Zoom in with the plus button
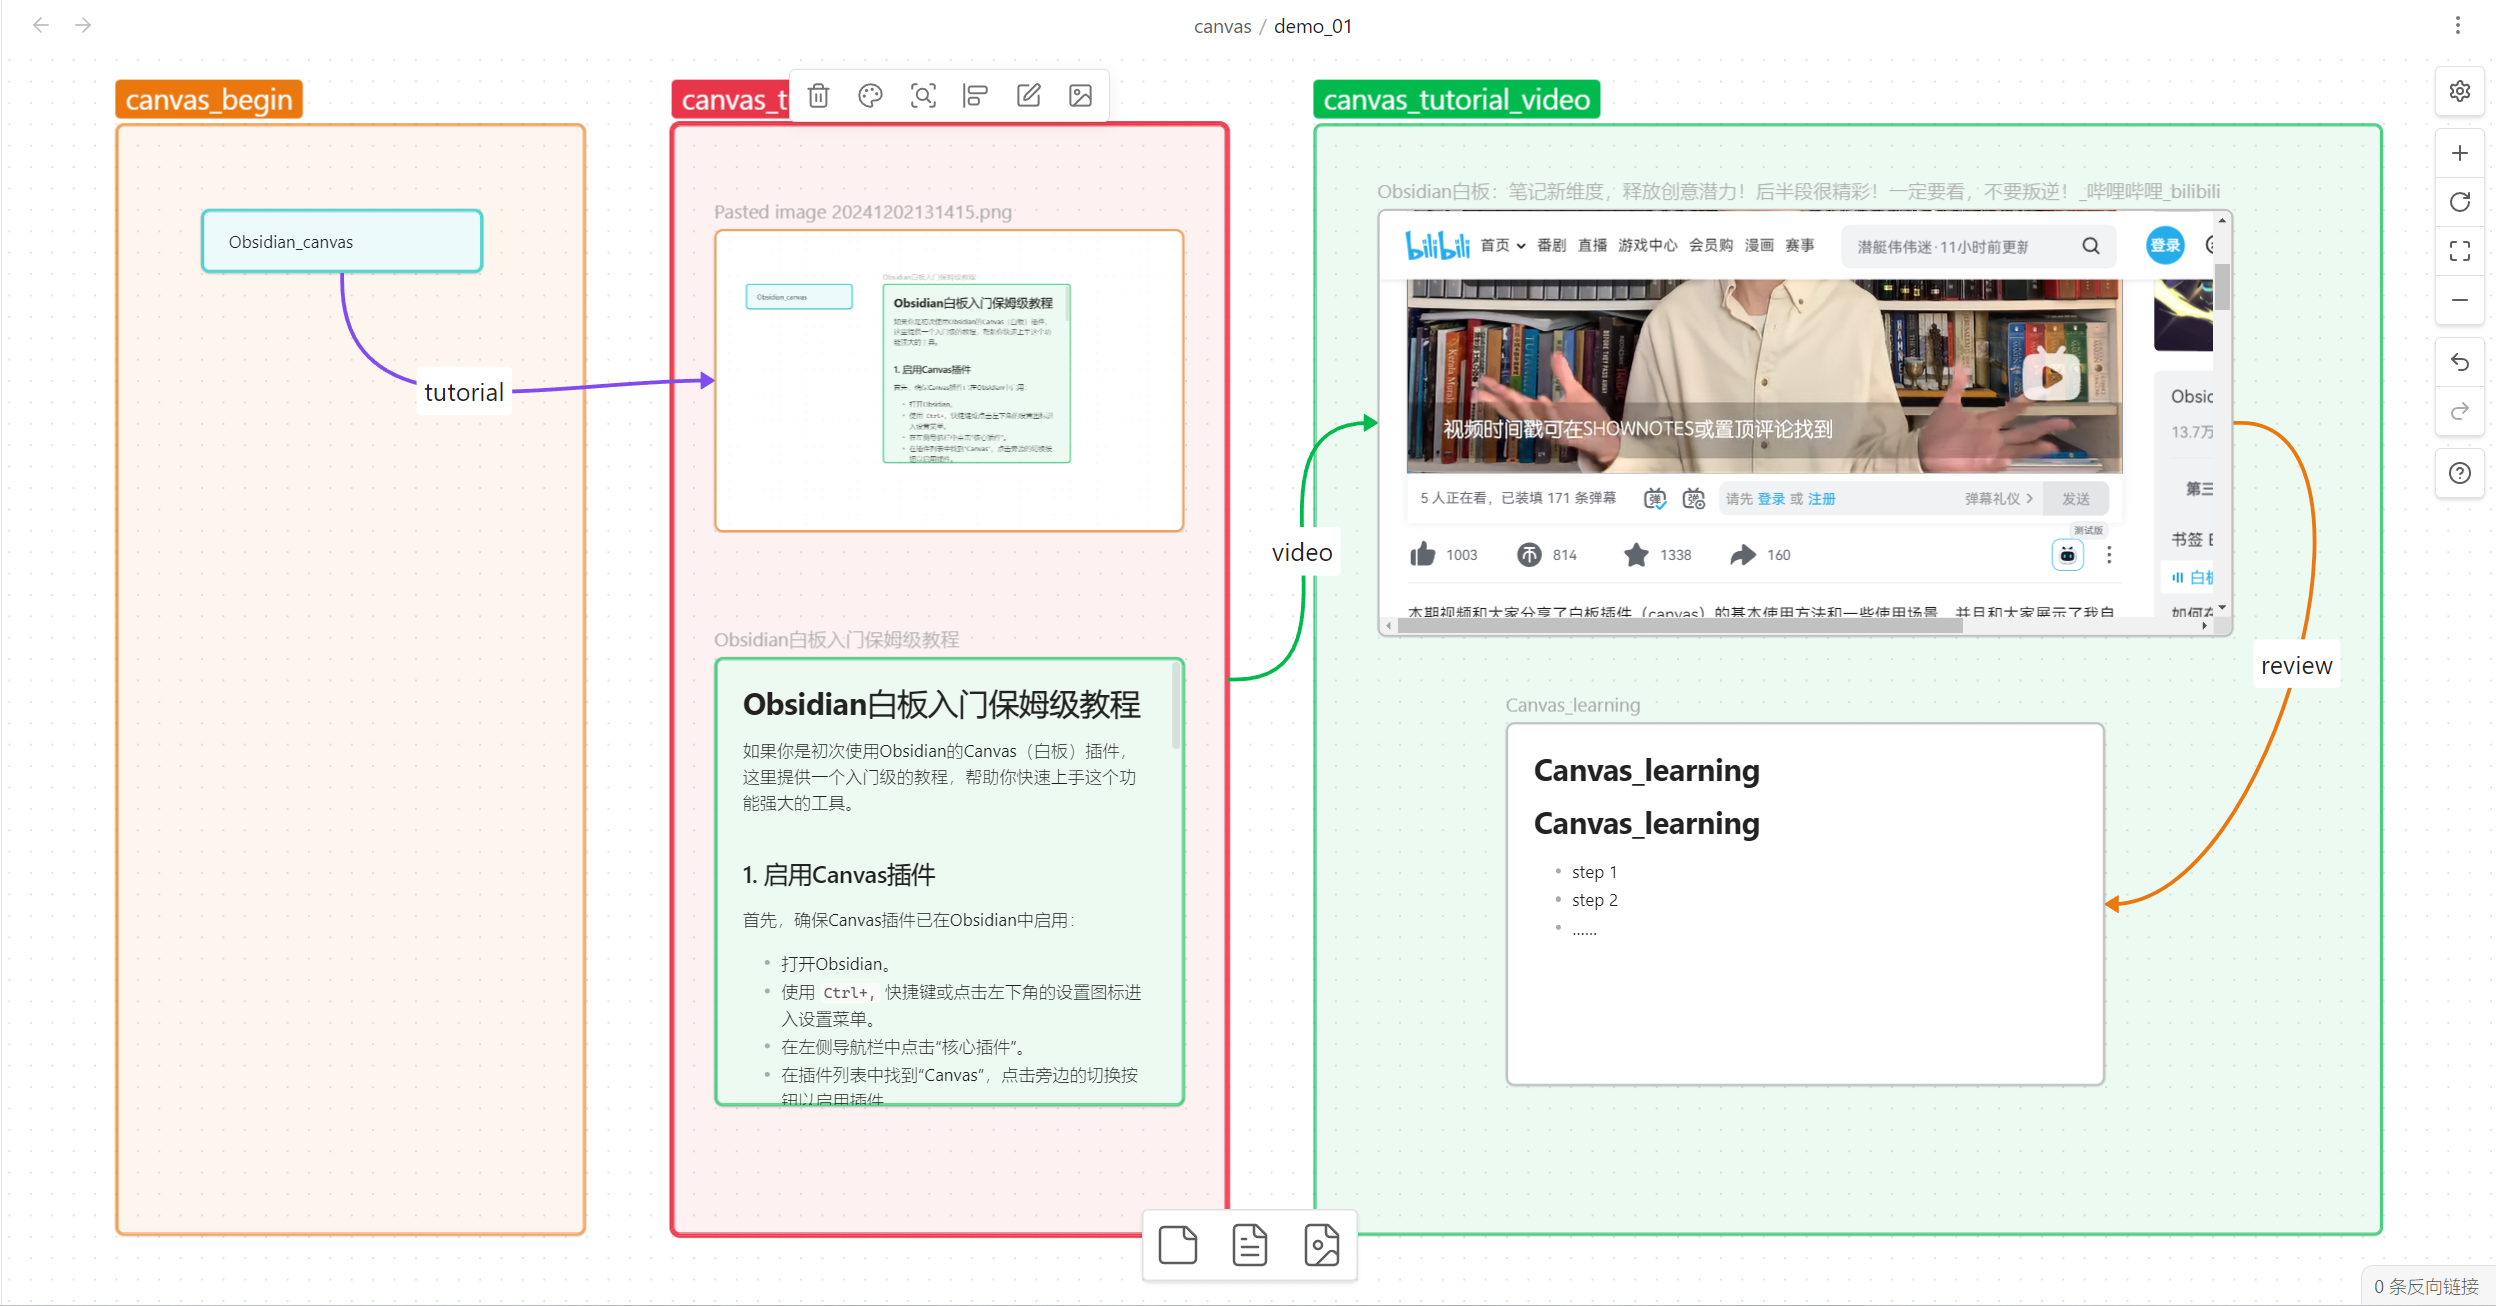 (x=2459, y=153)
